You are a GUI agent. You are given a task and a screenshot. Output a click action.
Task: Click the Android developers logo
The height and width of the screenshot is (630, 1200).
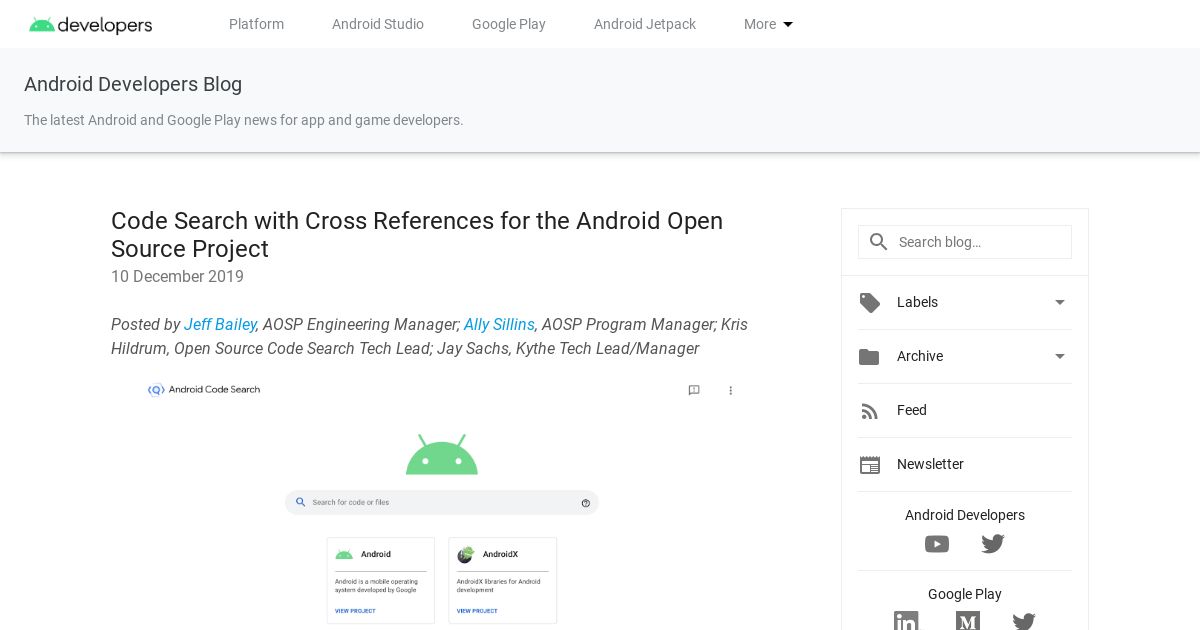coord(91,25)
